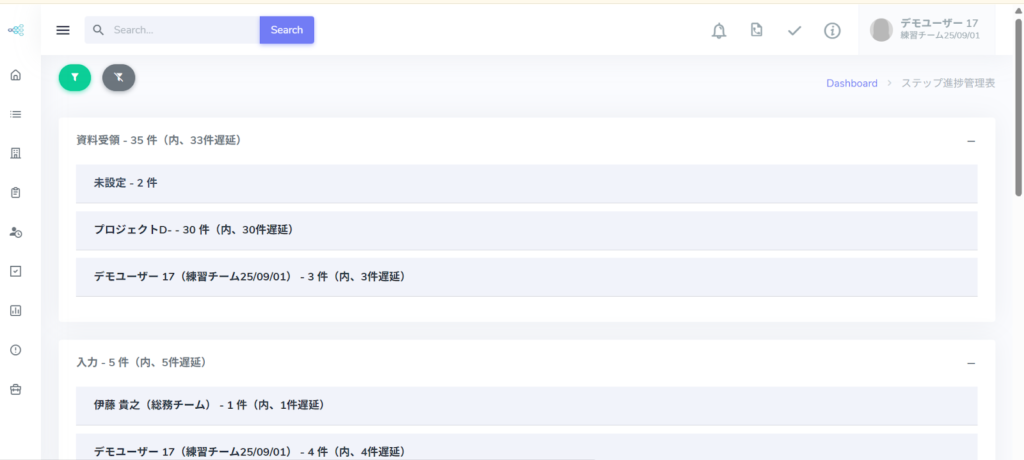
Task: Expand the 未設定 - 2 件 row
Action: pos(526,183)
